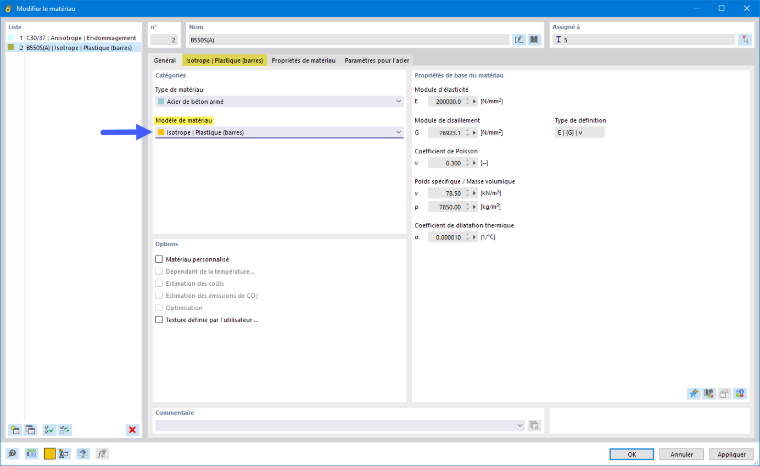This screenshot has height=466, width=760.
Task: Click the spinner on Poisson coefficient 0.300
Action: tap(468, 163)
